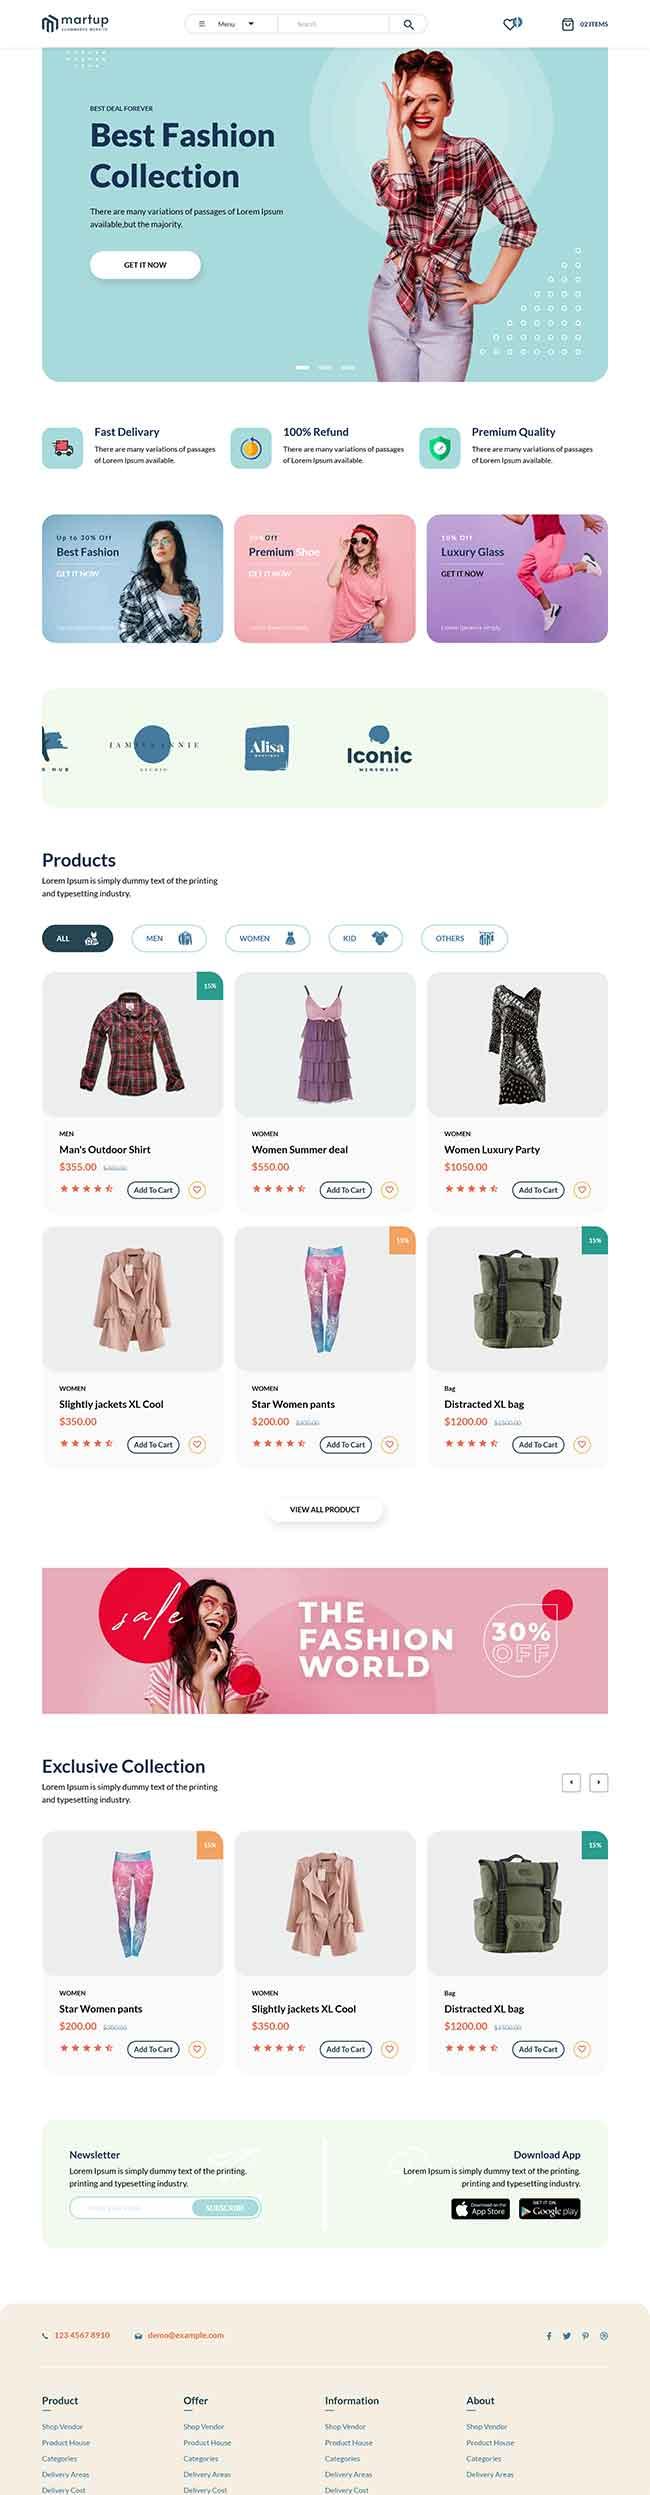
Task: Toggle wishlist heart on Women Luxury Party
Action: point(582,1190)
